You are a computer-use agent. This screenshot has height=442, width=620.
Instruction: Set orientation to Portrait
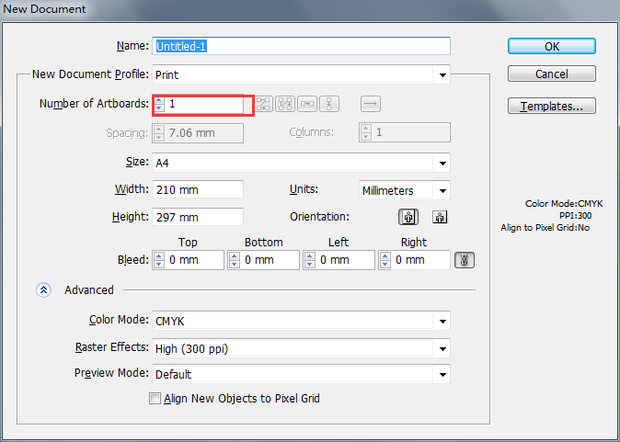pyautogui.click(x=408, y=217)
